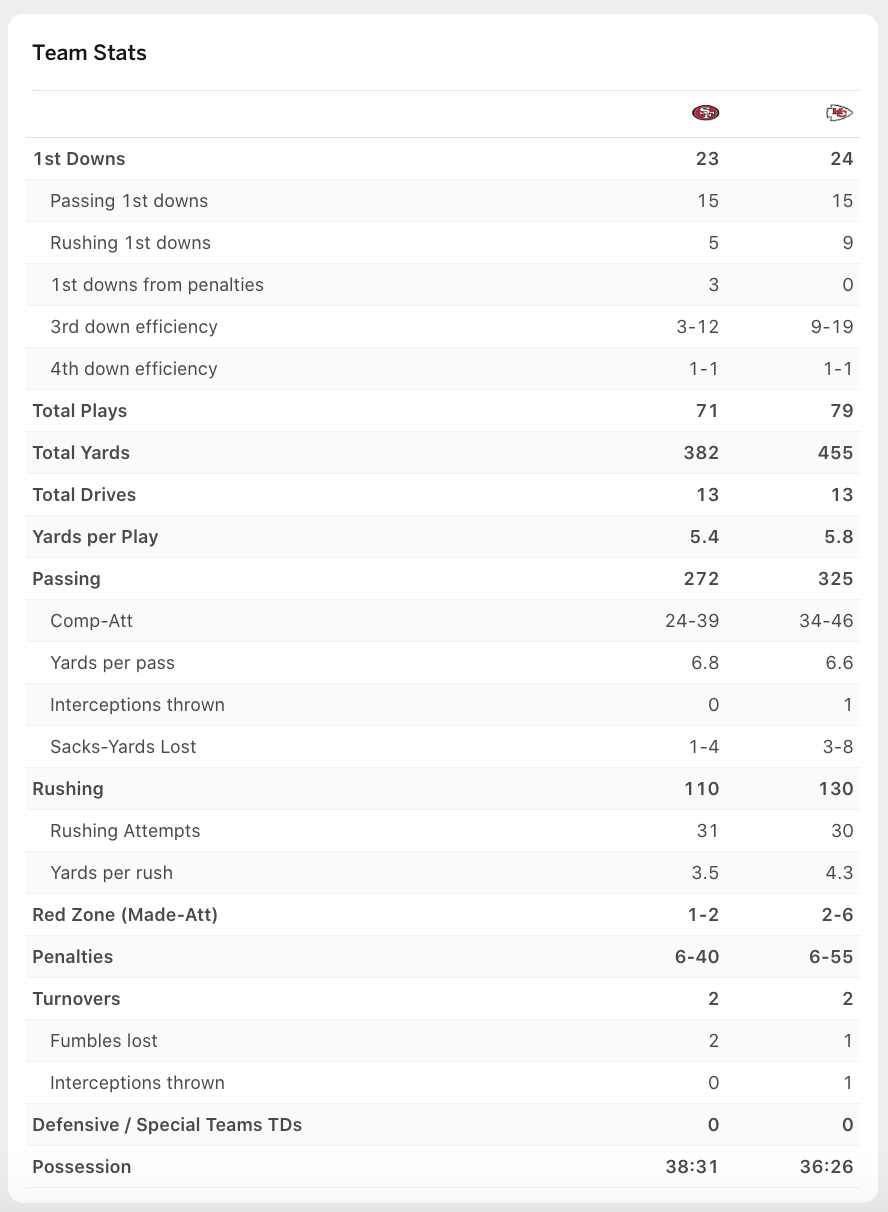Click Defensive / Special Teams TDs label
The width and height of the screenshot is (888, 1212).
pos(167,1125)
